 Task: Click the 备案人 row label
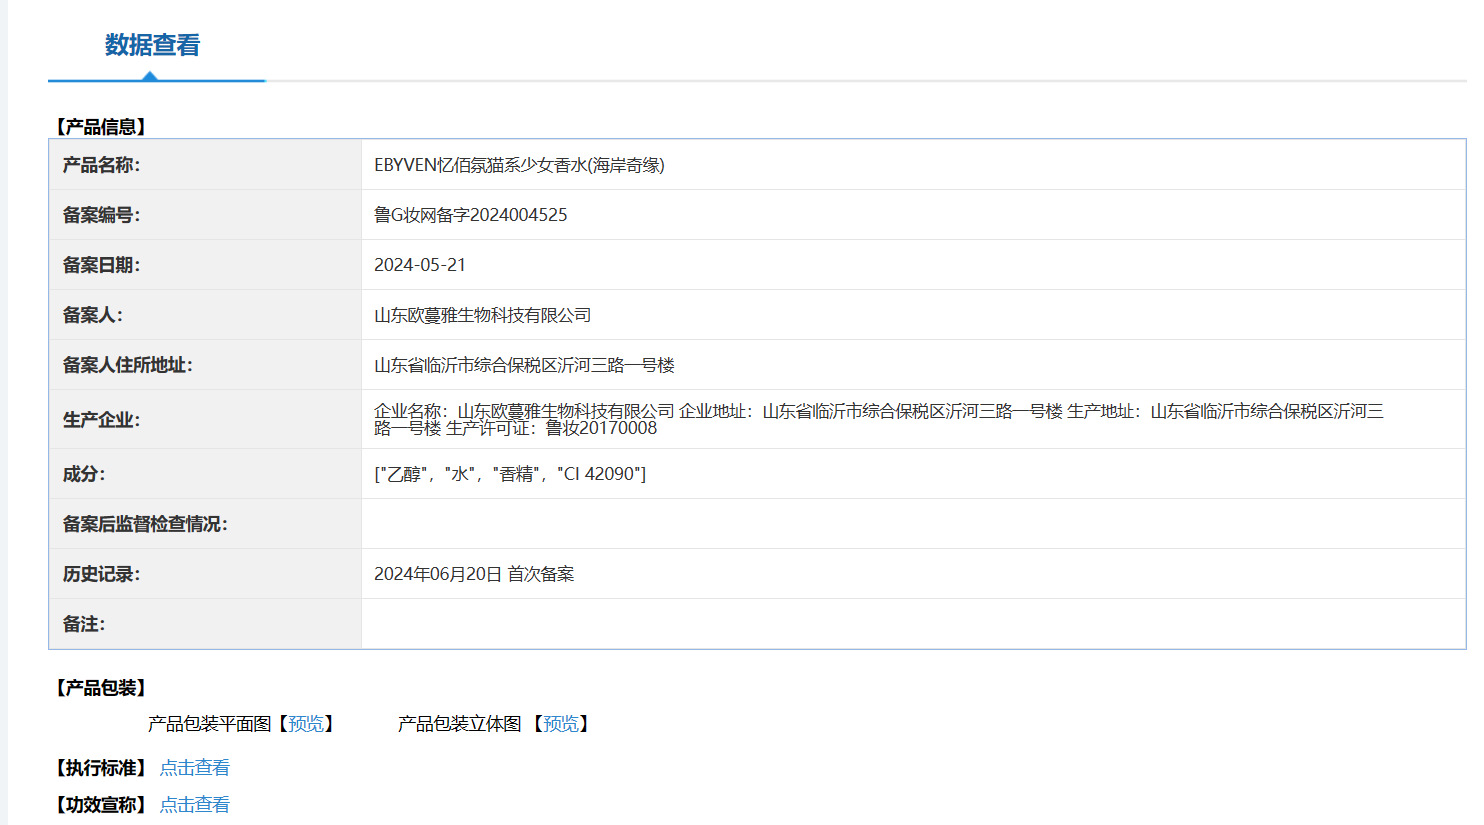pos(93,315)
